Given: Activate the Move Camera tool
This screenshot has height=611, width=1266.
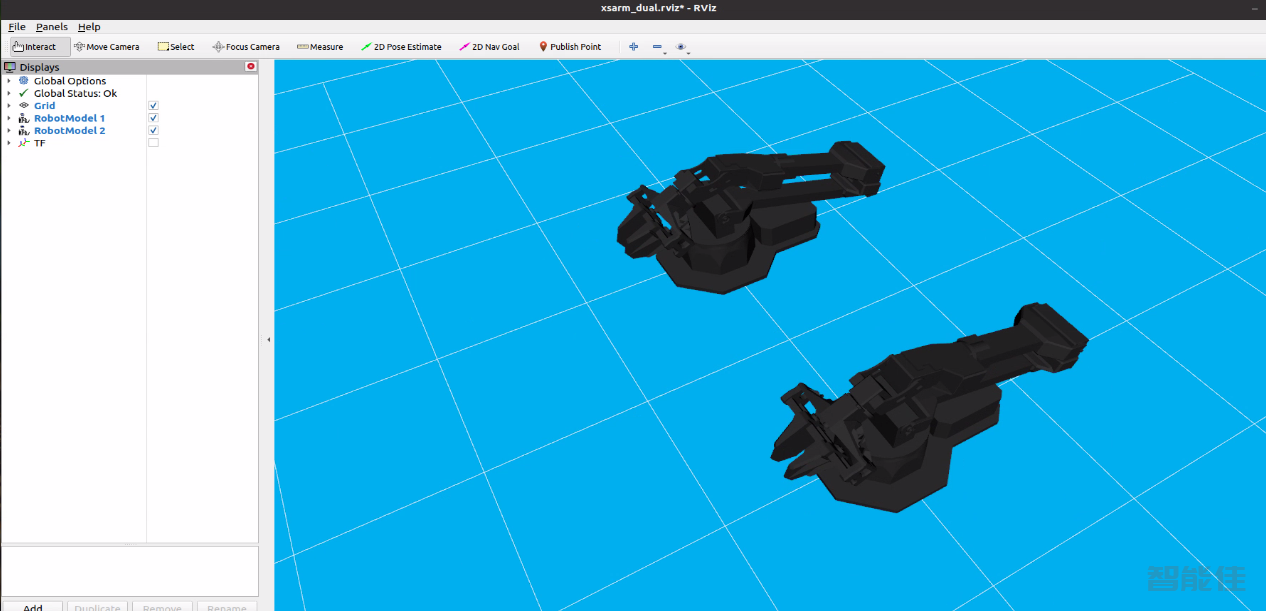Looking at the screenshot, I should [x=106, y=47].
